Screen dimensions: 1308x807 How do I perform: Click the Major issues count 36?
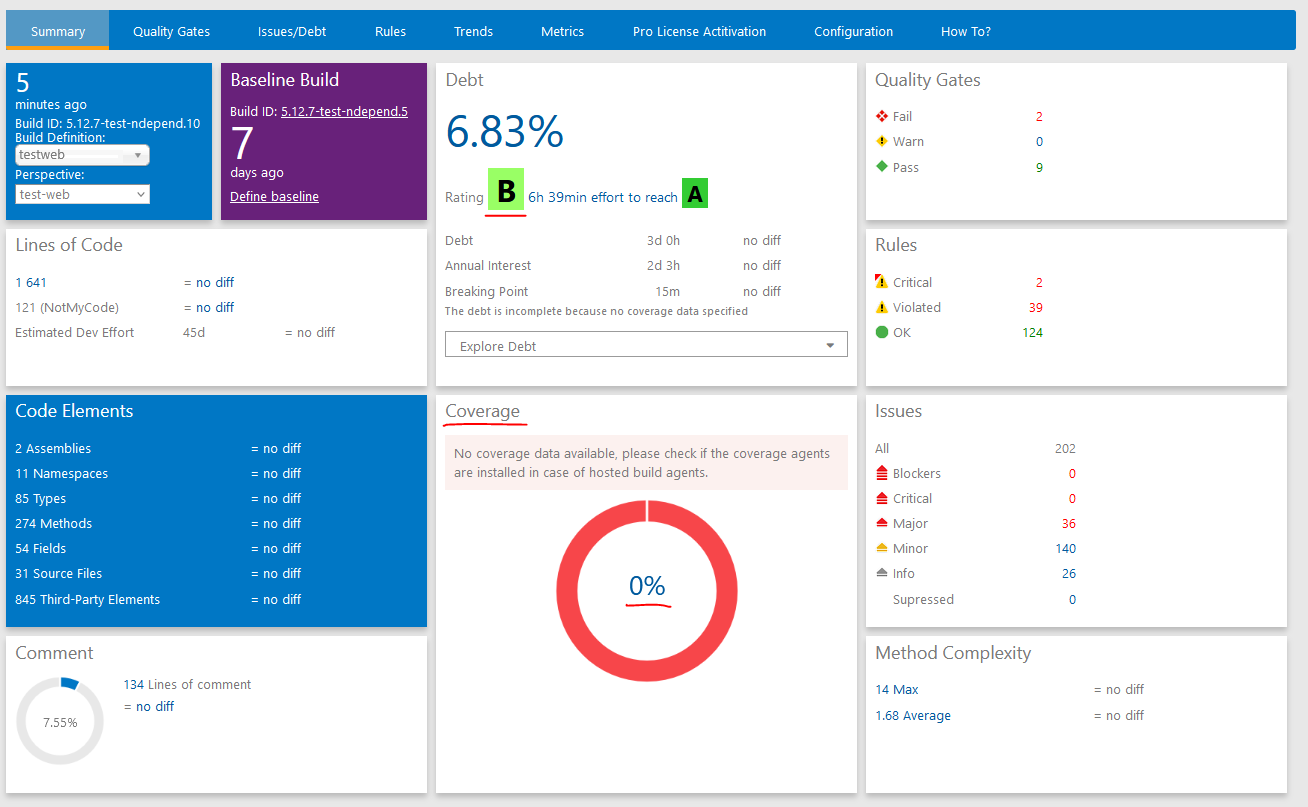1069,523
